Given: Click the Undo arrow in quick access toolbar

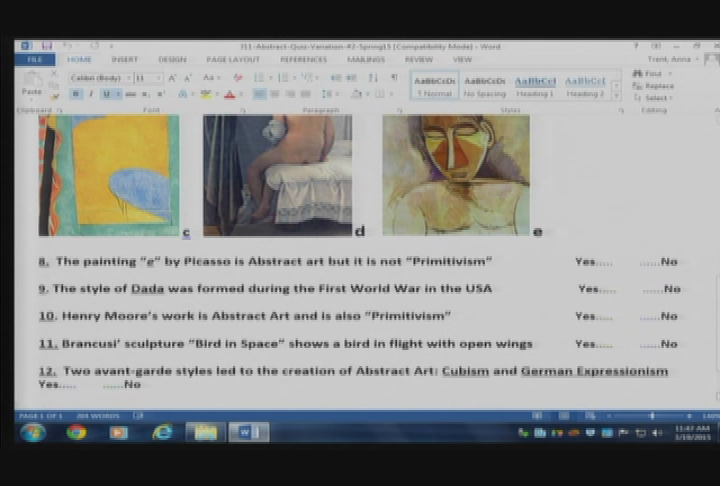Looking at the screenshot, I should (x=68, y=46).
